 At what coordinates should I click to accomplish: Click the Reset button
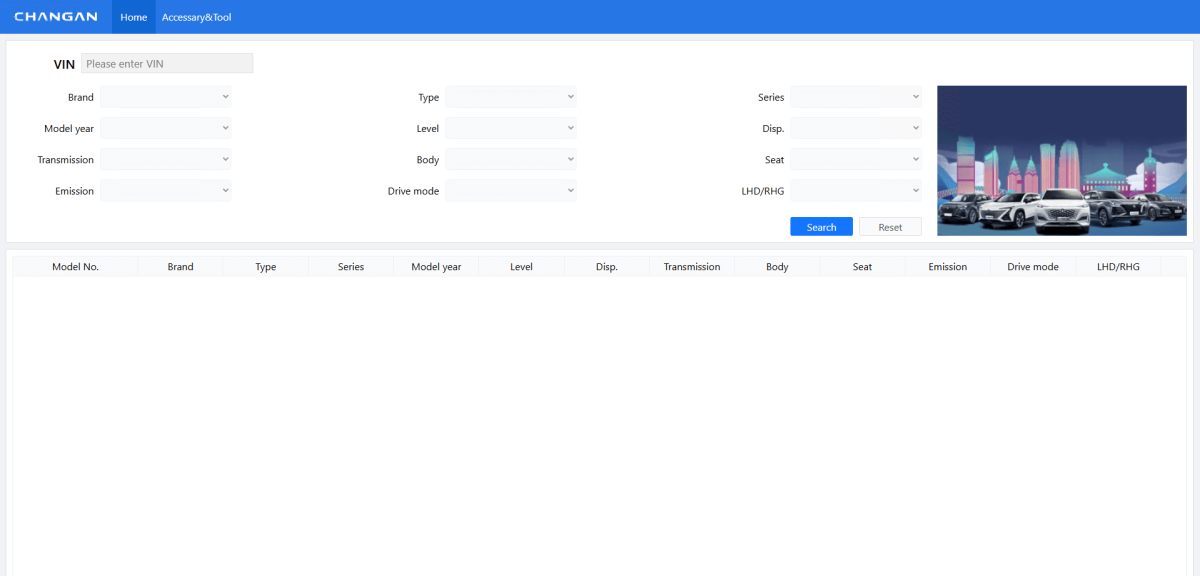[890, 227]
